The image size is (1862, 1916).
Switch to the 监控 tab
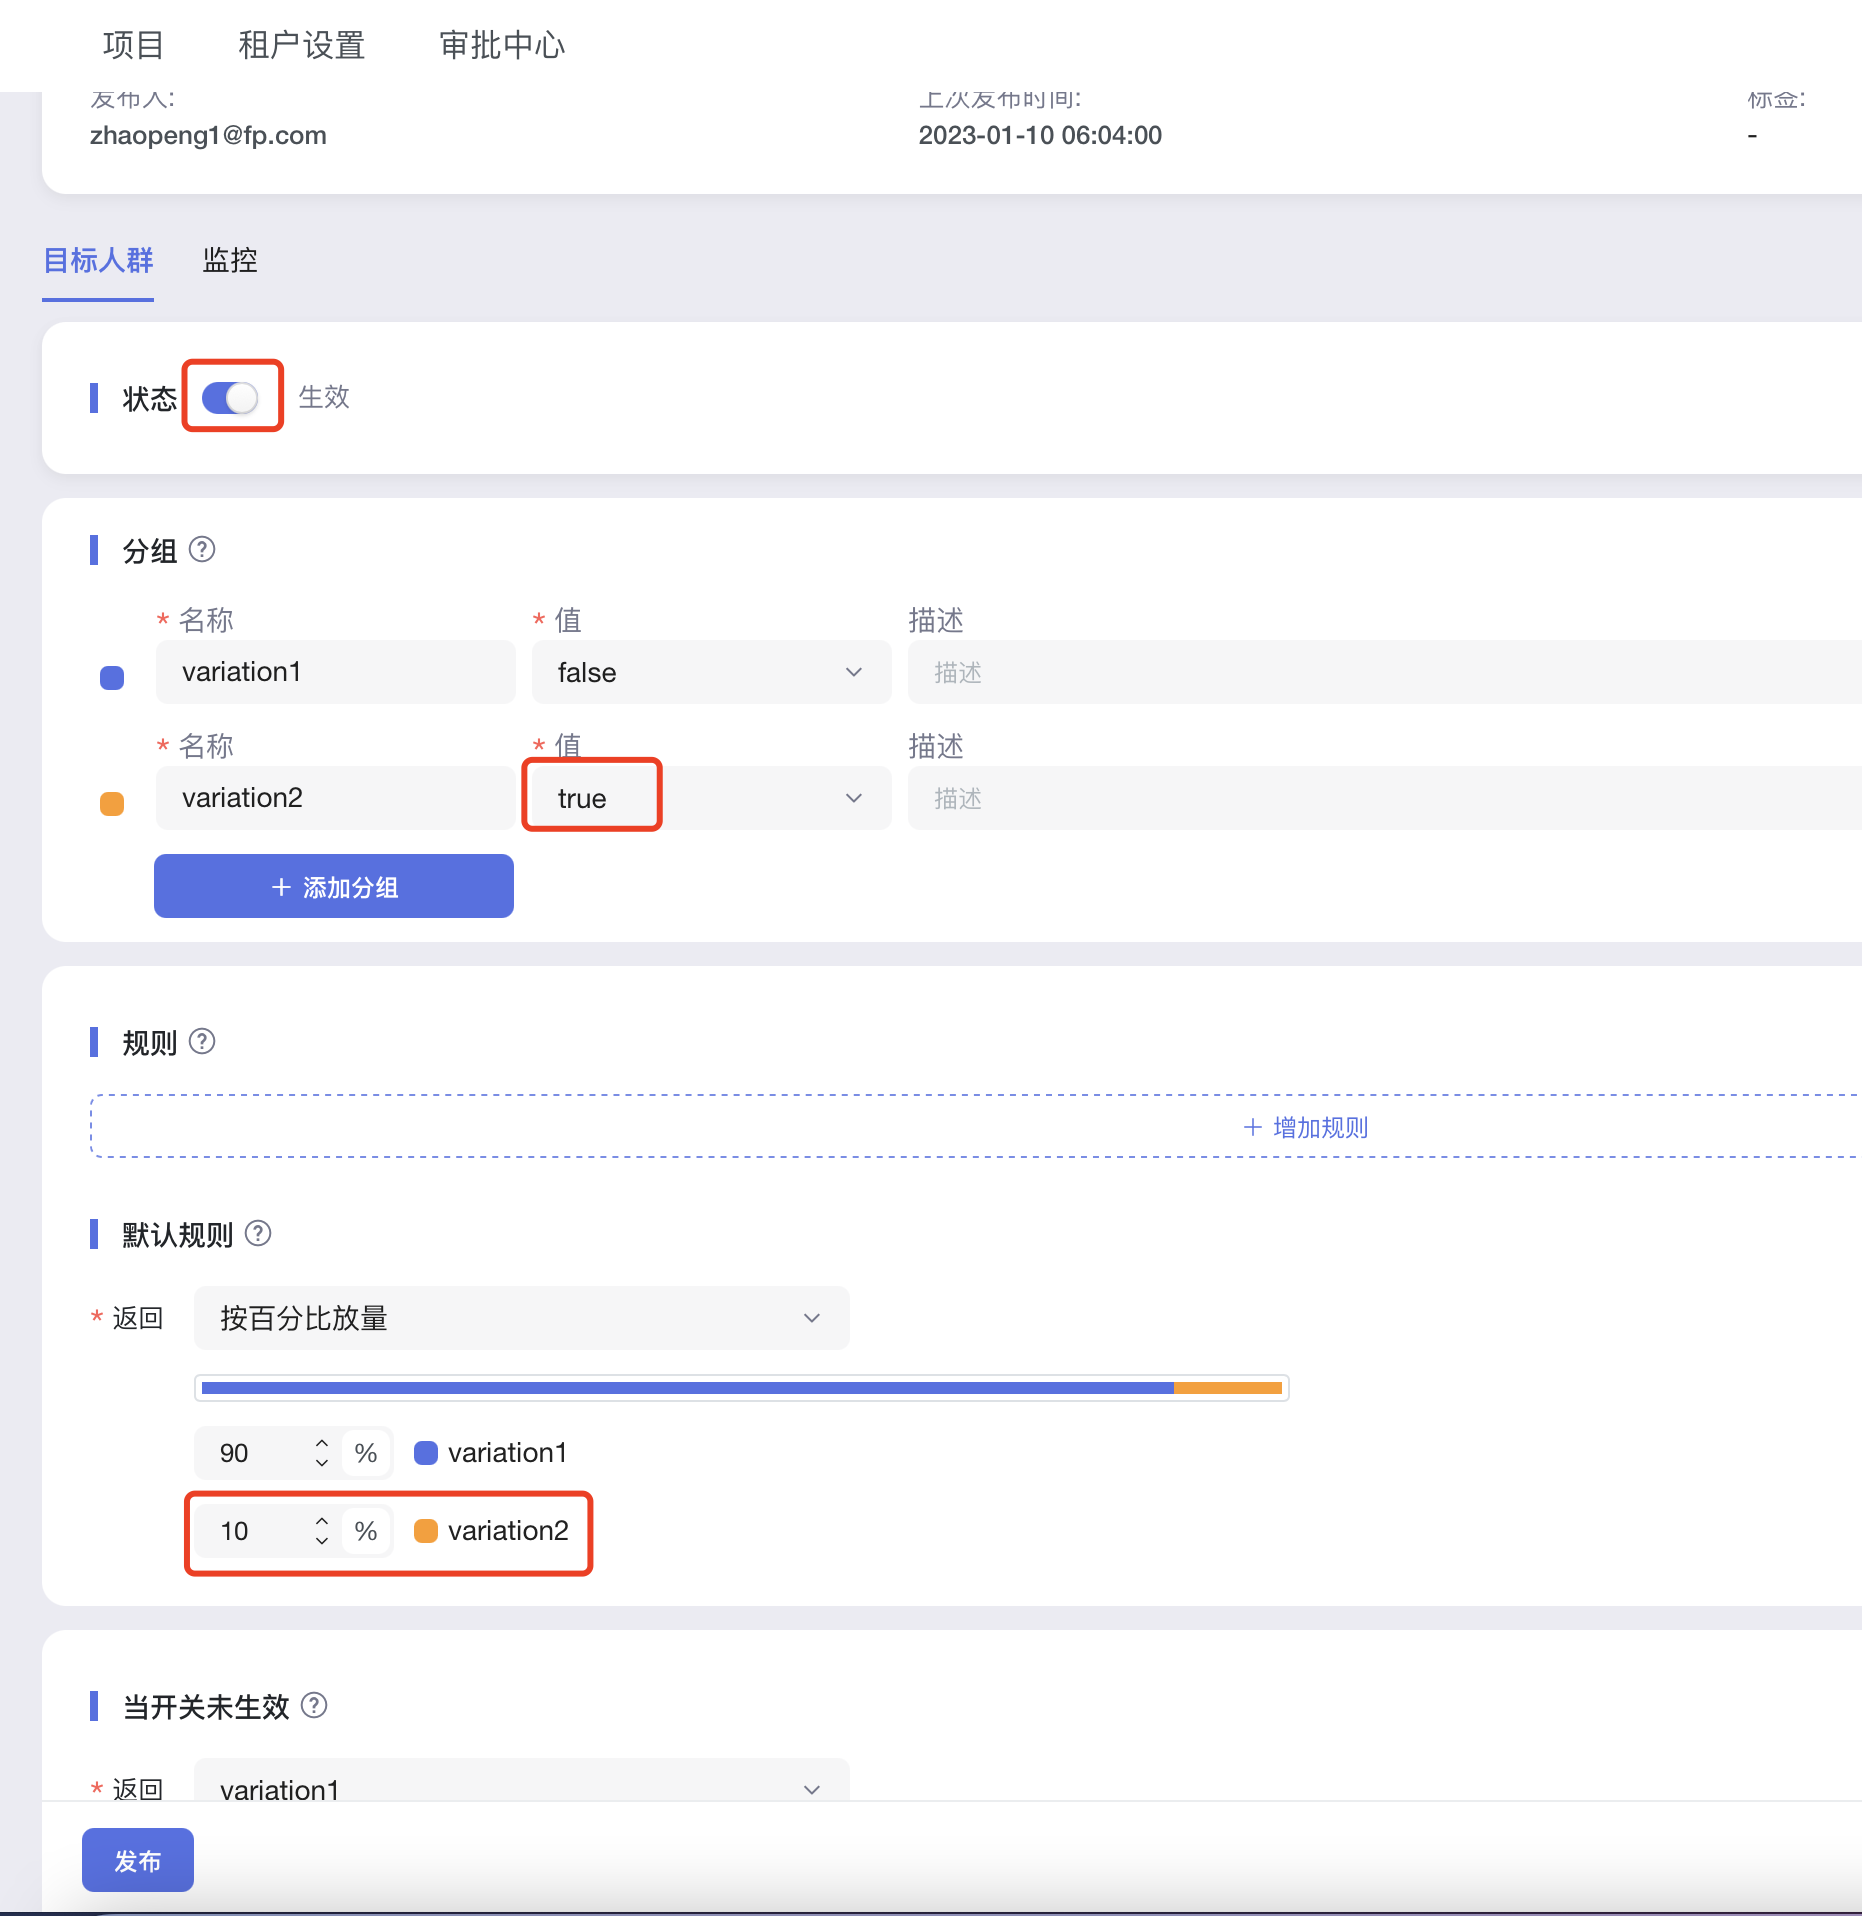pos(230,261)
